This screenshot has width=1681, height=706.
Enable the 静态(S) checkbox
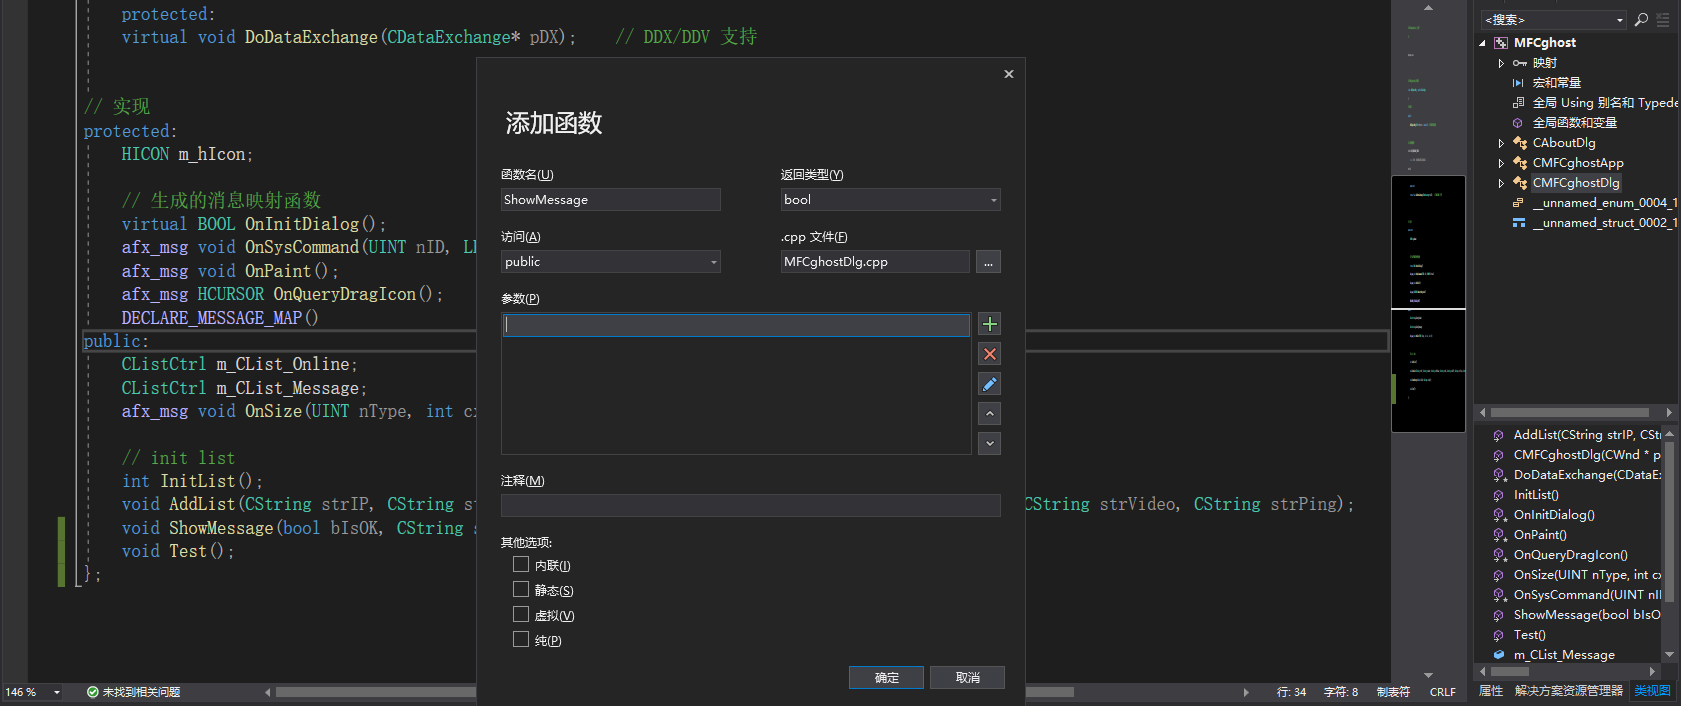[521, 590]
